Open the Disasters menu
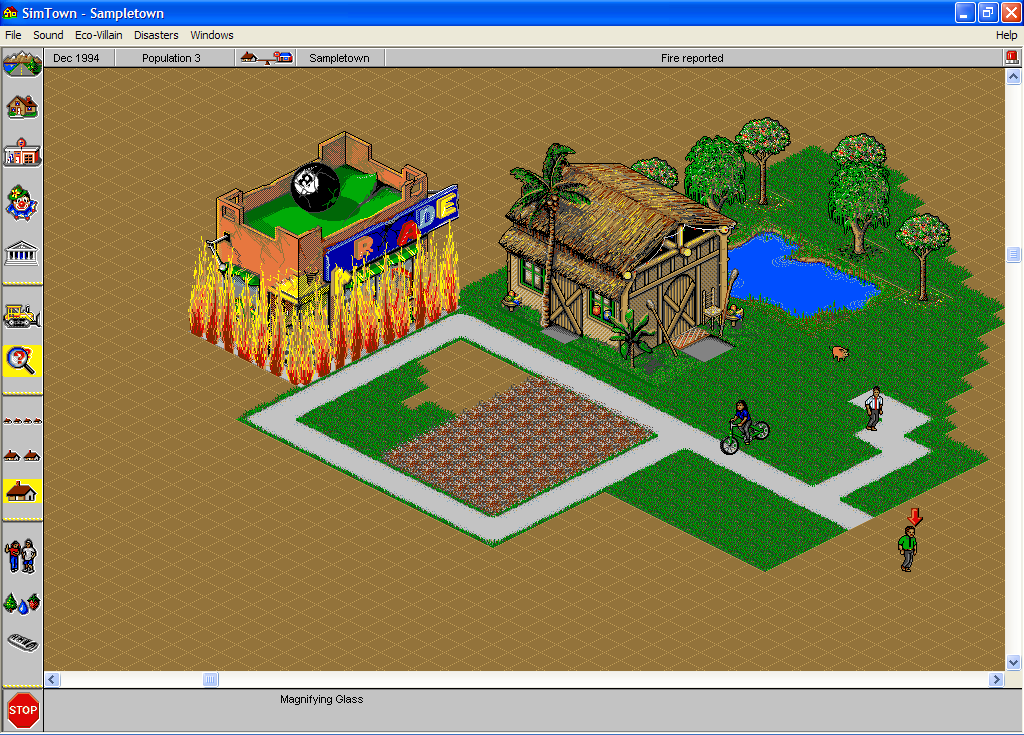Screen dimensions: 1024x735 [156, 34]
